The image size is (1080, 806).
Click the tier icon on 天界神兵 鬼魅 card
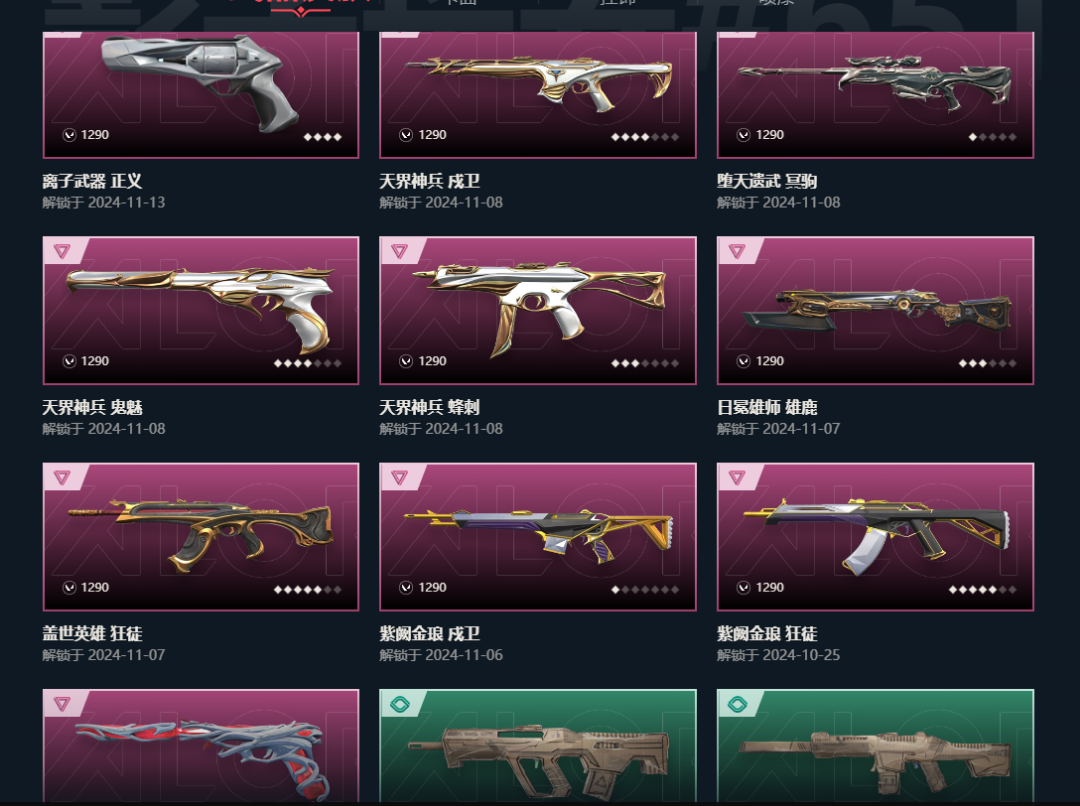(62, 251)
